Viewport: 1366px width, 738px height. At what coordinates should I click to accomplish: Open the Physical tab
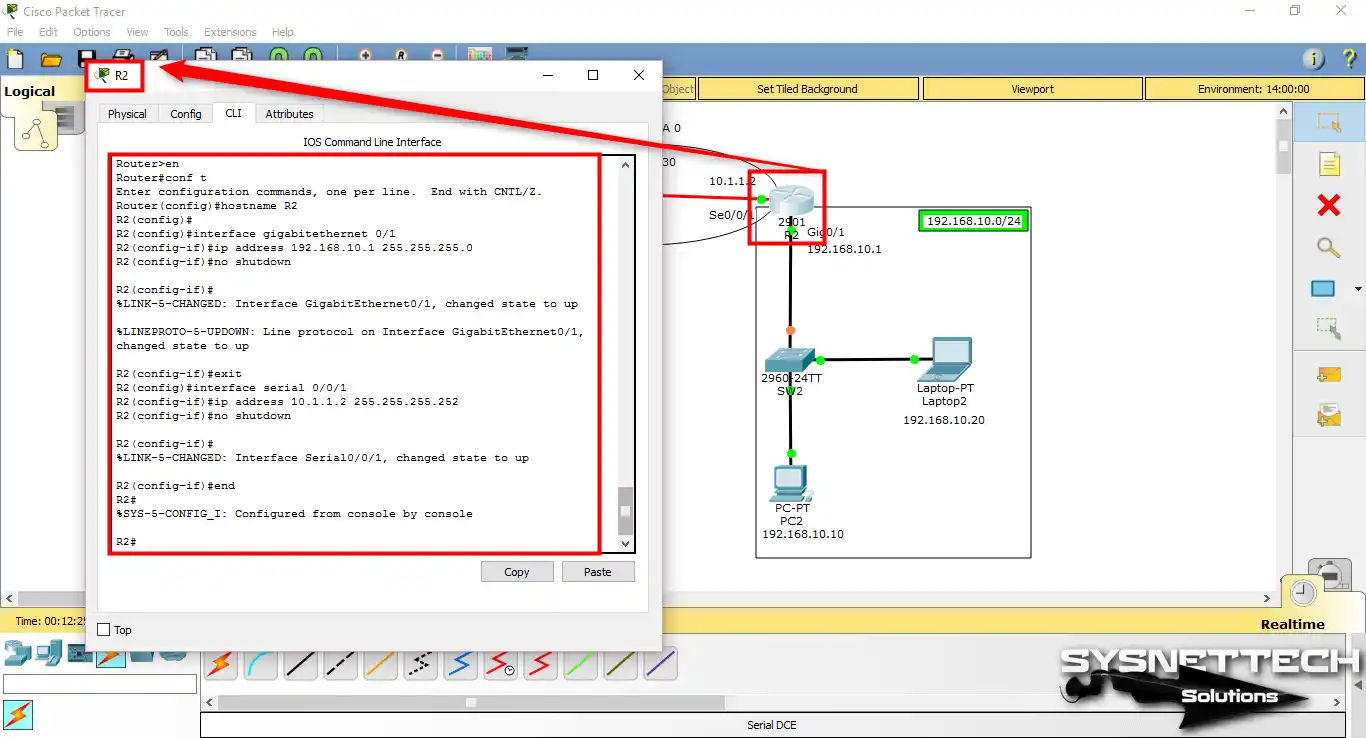pos(127,114)
